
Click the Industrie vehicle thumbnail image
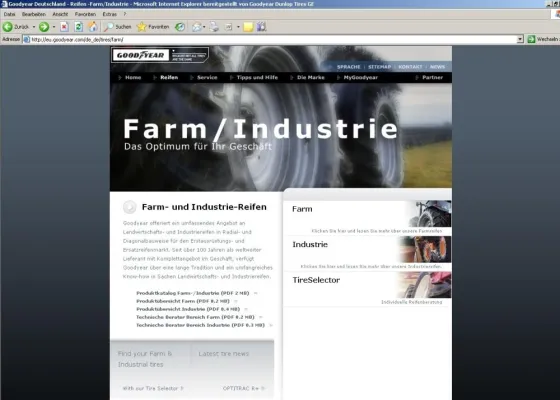point(425,249)
